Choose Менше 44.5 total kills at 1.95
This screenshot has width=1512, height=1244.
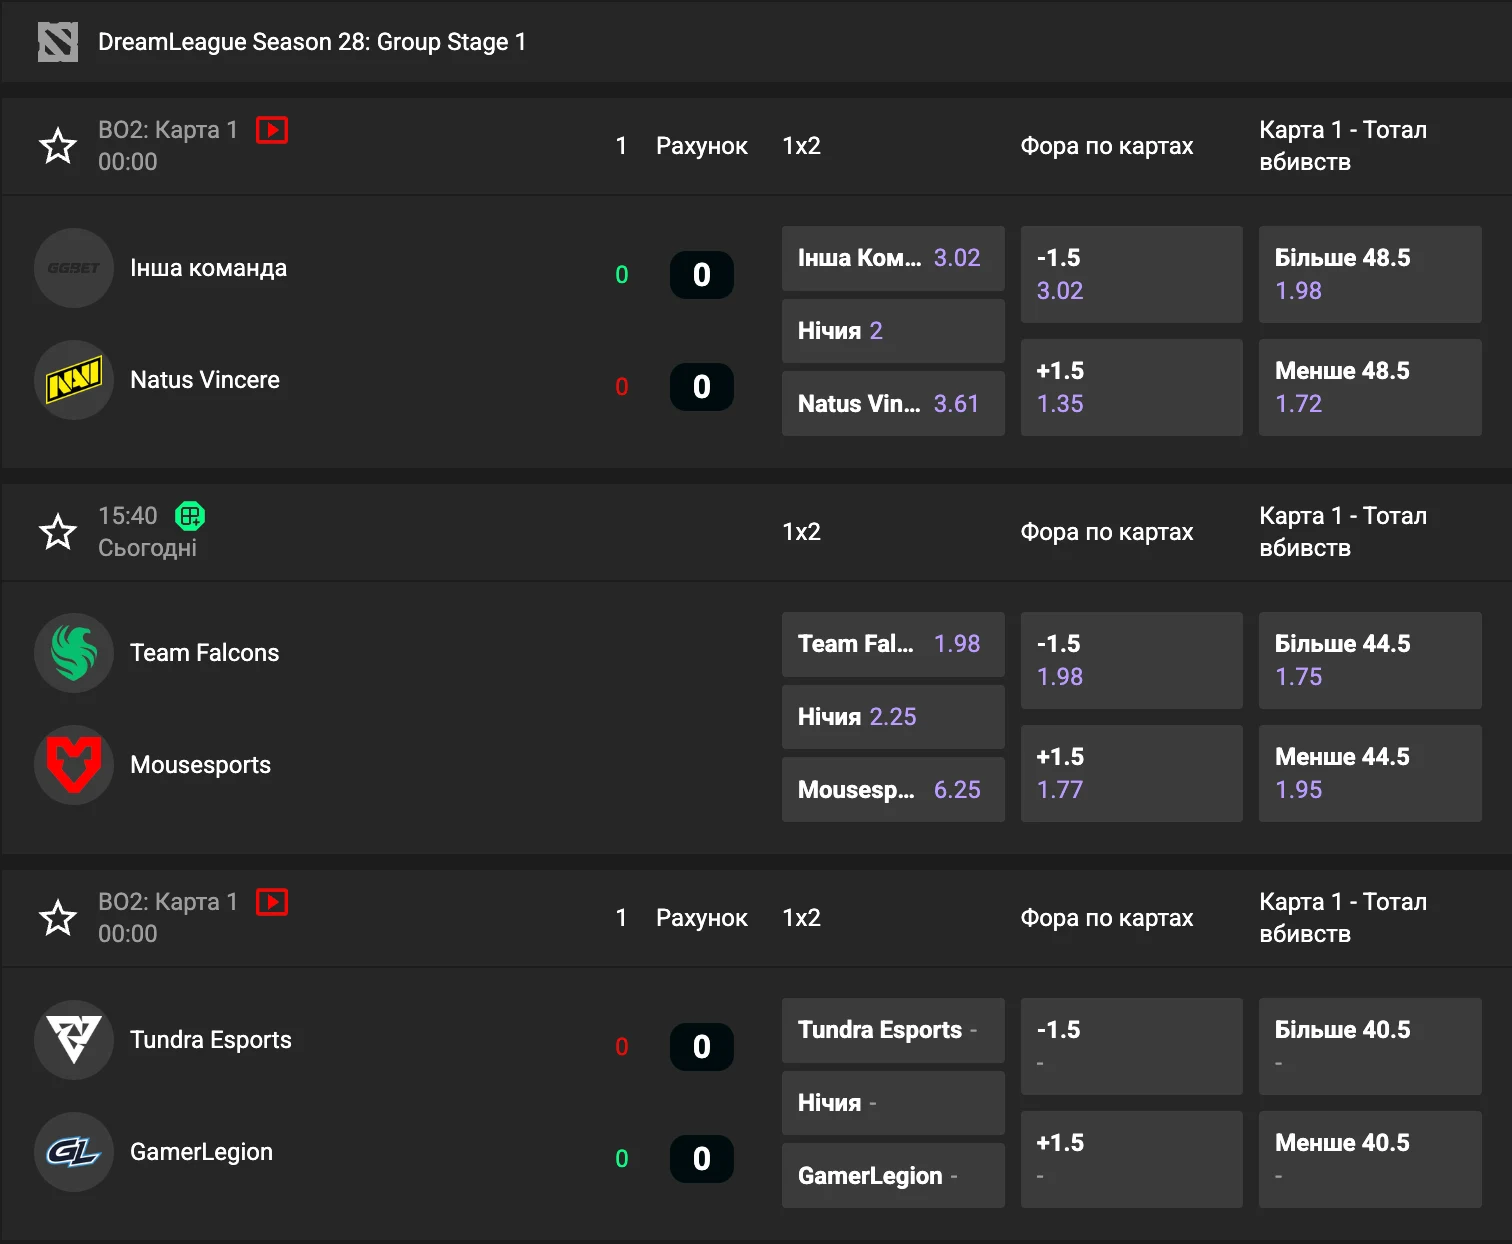tap(1369, 773)
